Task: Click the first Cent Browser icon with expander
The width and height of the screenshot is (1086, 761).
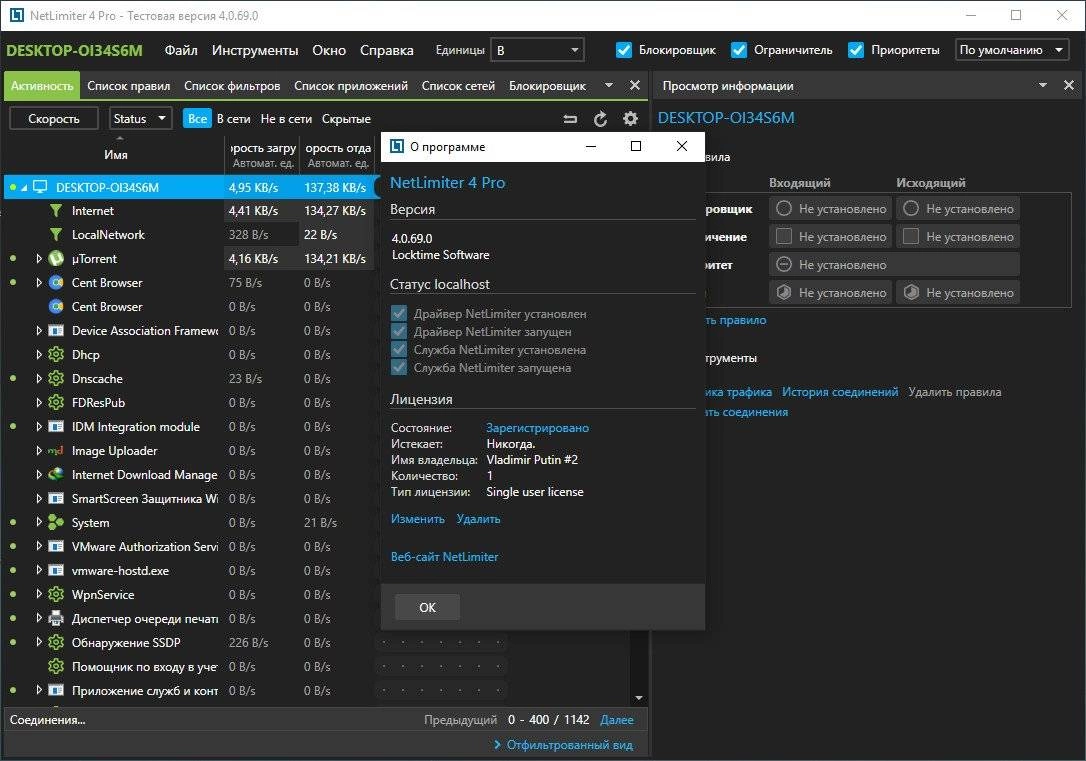Action: [56, 283]
